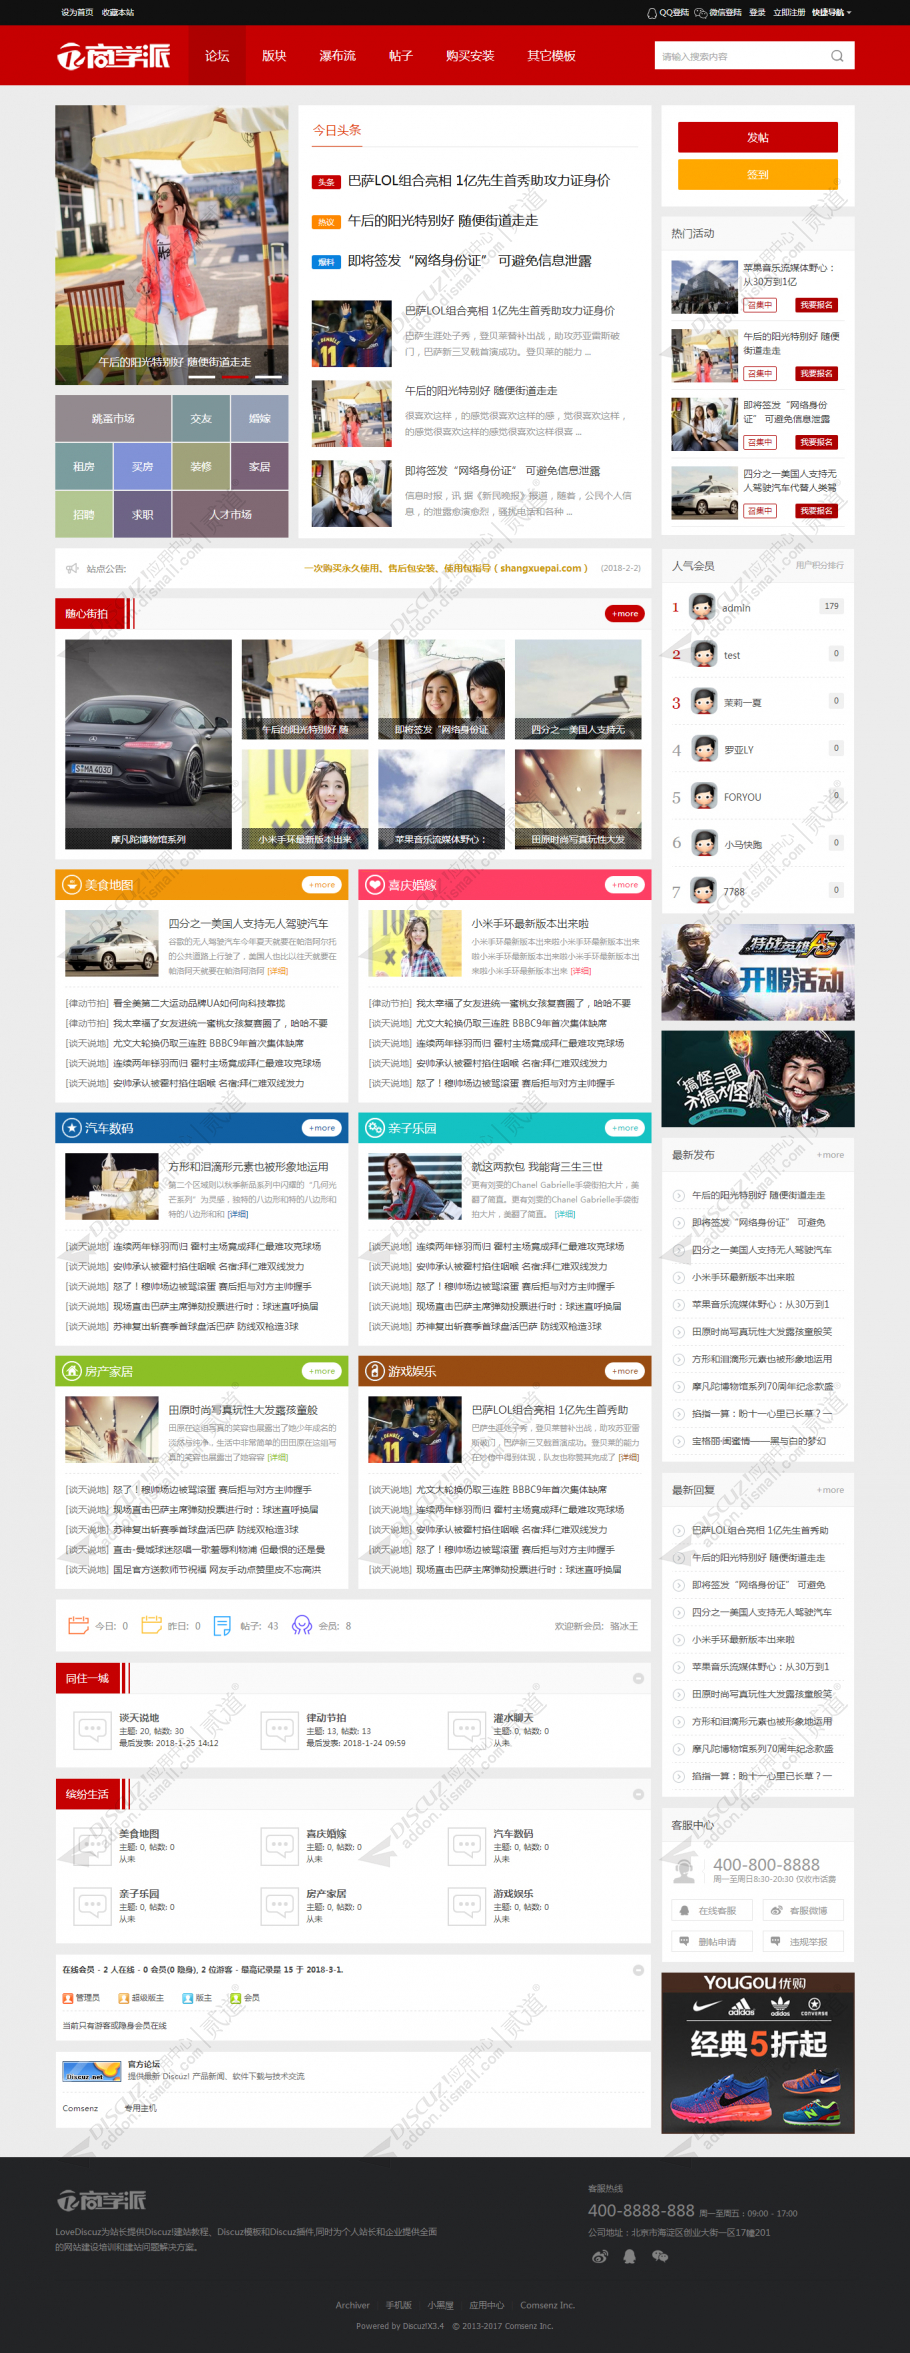This screenshot has width=910, height=2353.
Task: Open the 购买安装 nav item
Action: pos(470,56)
